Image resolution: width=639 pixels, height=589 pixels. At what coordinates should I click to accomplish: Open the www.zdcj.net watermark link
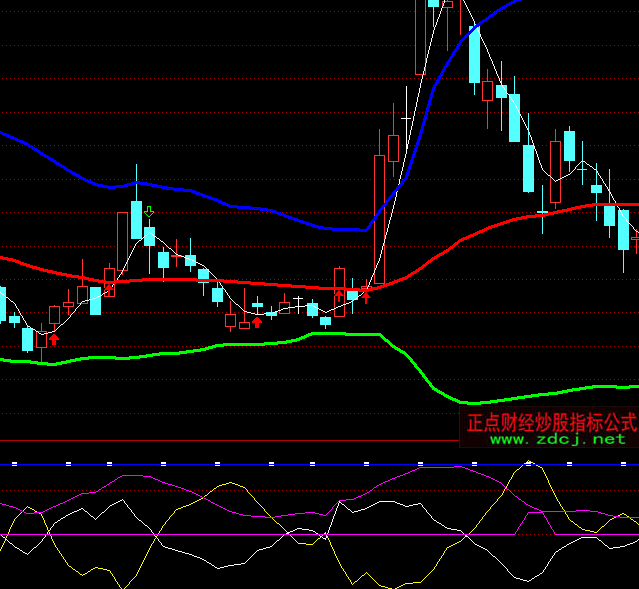tap(556, 439)
